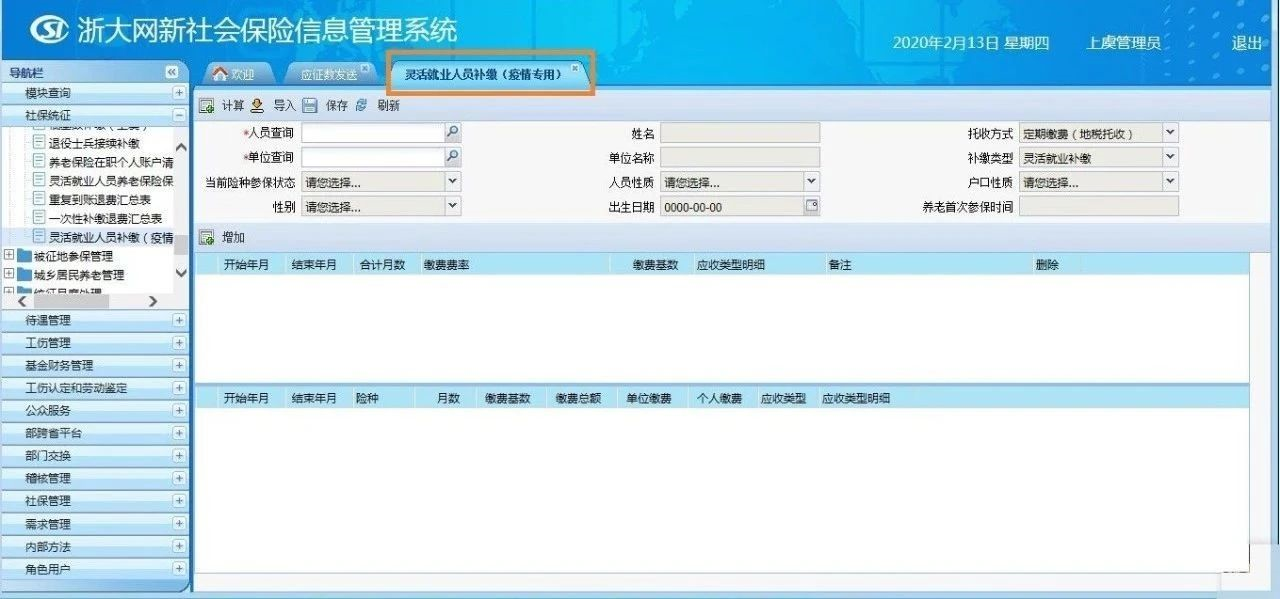Expand the 基金财务管理 section
Viewport: 1280px width, 599px height.
pos(179,365)
